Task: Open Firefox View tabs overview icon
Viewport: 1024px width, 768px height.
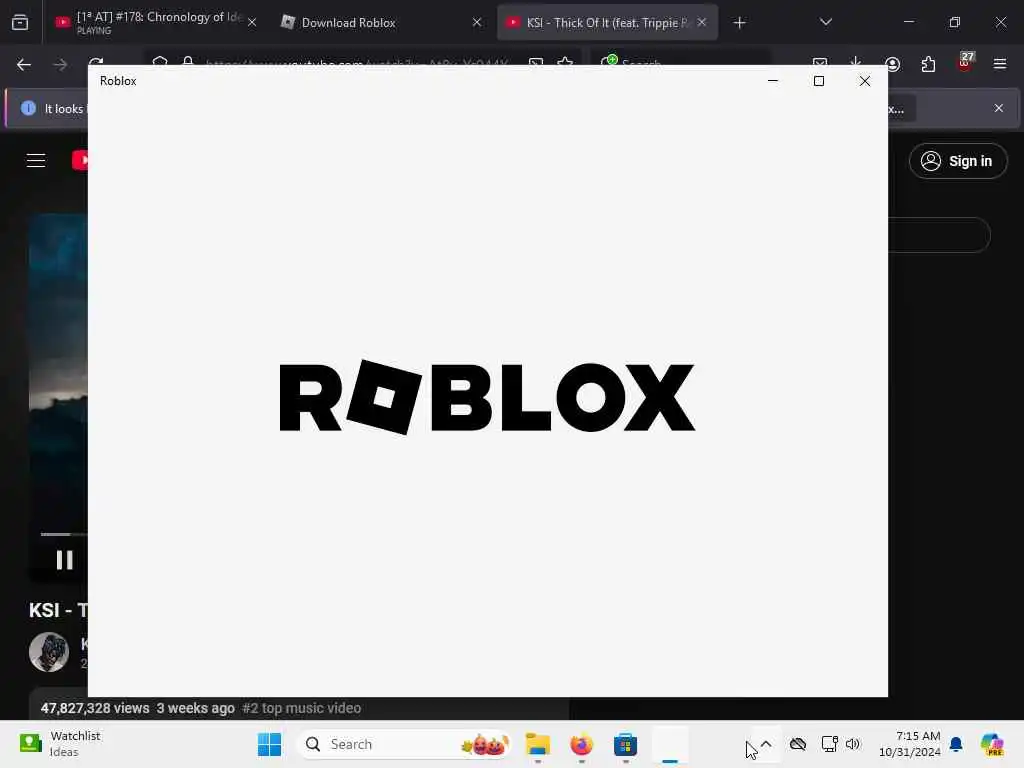Action: pyautogui.click(x=20, y=23)
